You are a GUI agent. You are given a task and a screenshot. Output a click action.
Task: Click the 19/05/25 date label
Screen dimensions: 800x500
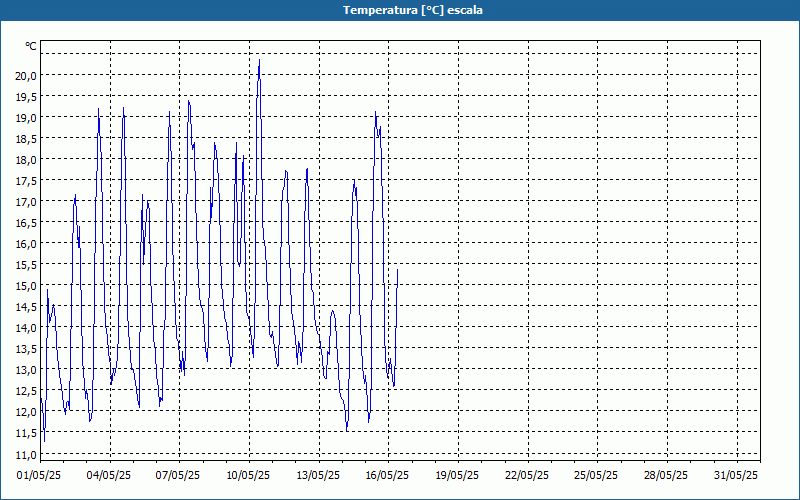click(x=457, y=476)
